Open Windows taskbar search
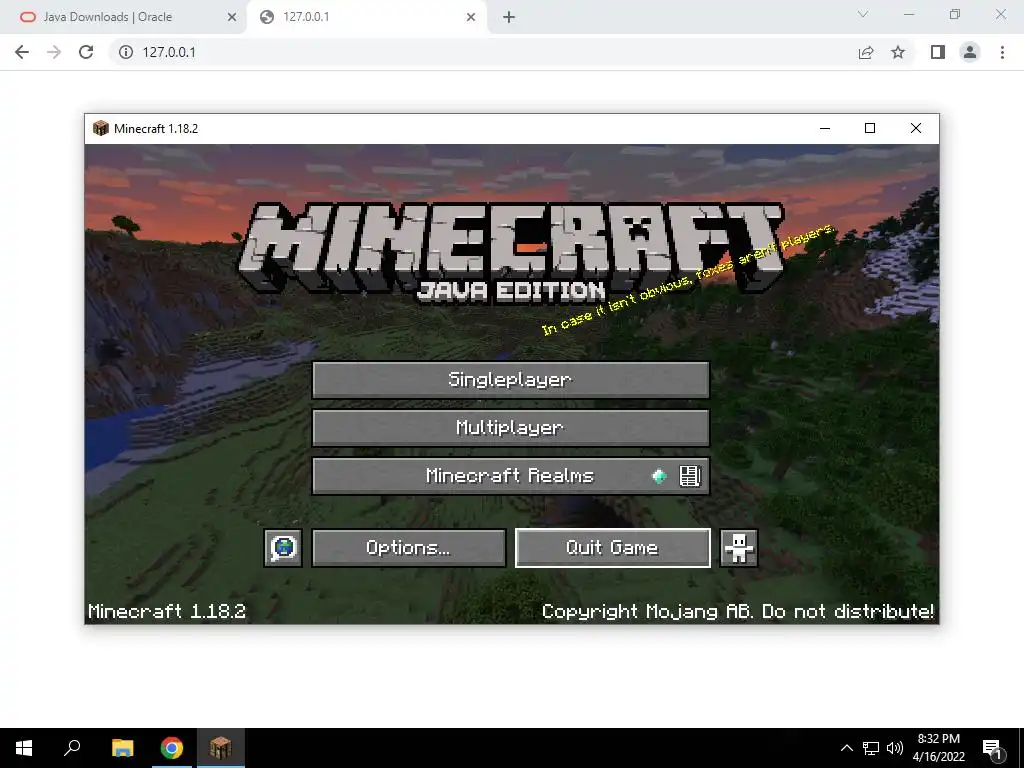Viewport: 1024px width, 768px height. 72,748
